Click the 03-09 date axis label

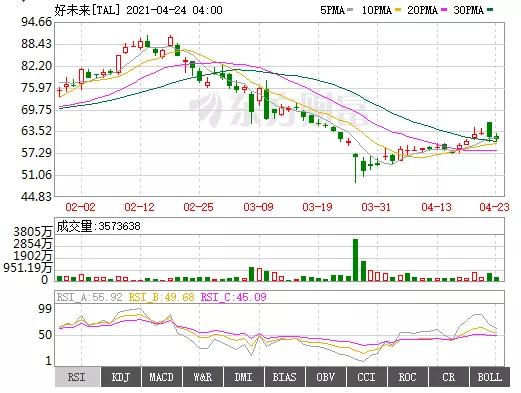pyautogui.click(x=258, y=207)
